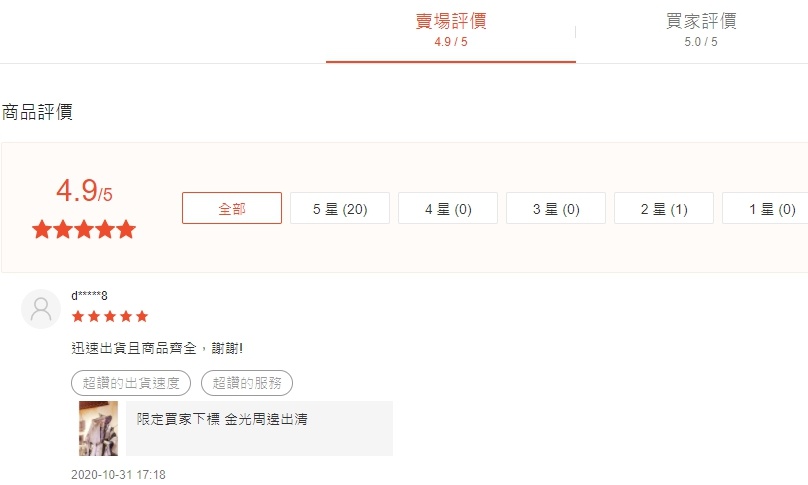Open the reviewed product thumbnail image

pos(98,429)
